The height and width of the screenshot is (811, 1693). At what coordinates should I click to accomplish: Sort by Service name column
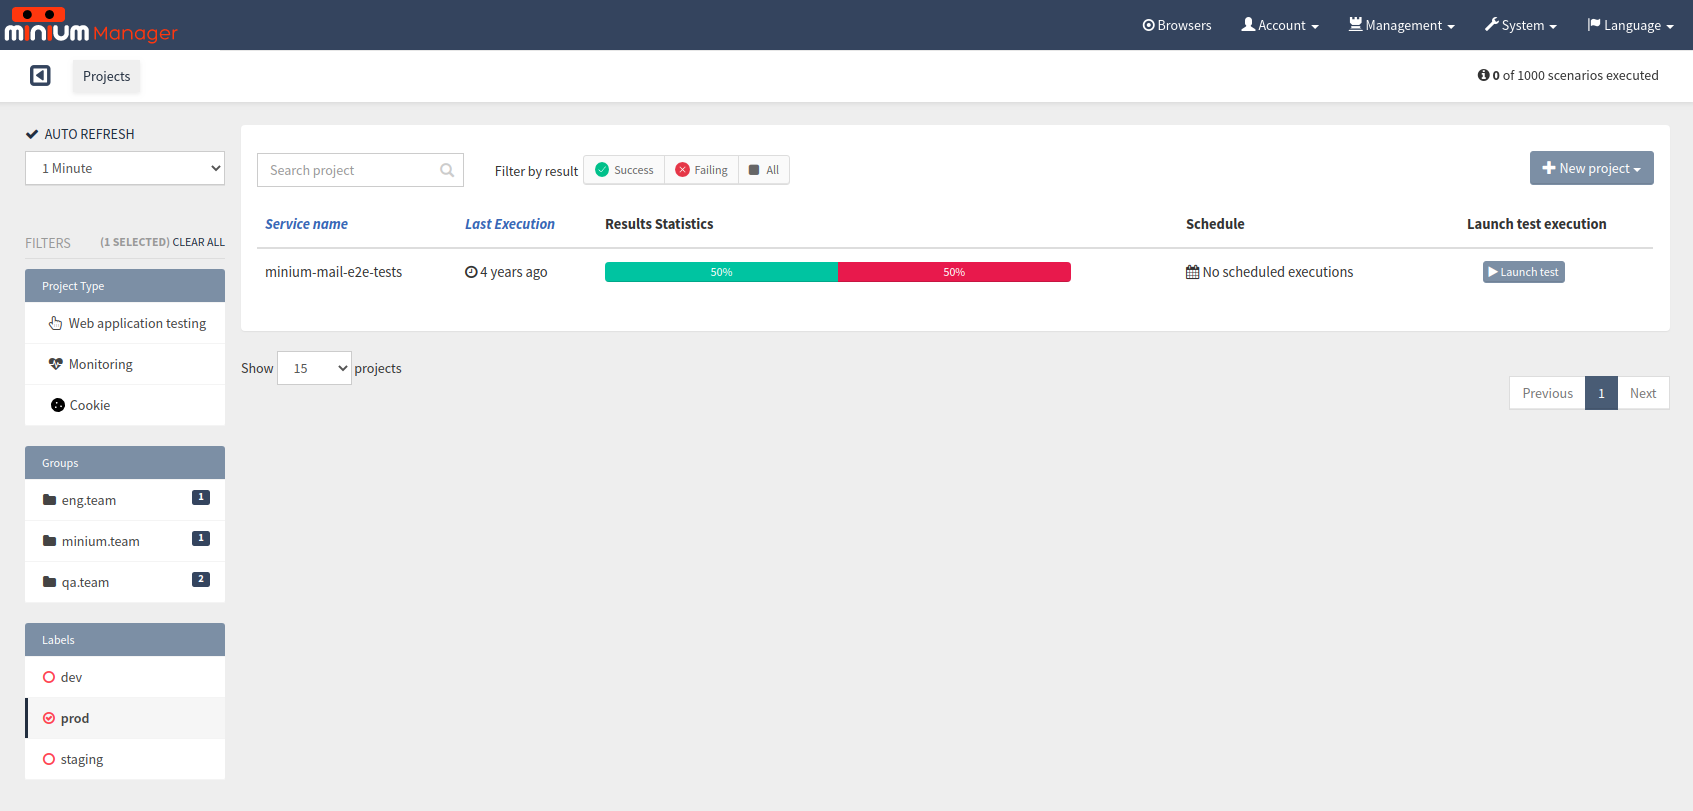pyautogui.click(x=306, y=224)
